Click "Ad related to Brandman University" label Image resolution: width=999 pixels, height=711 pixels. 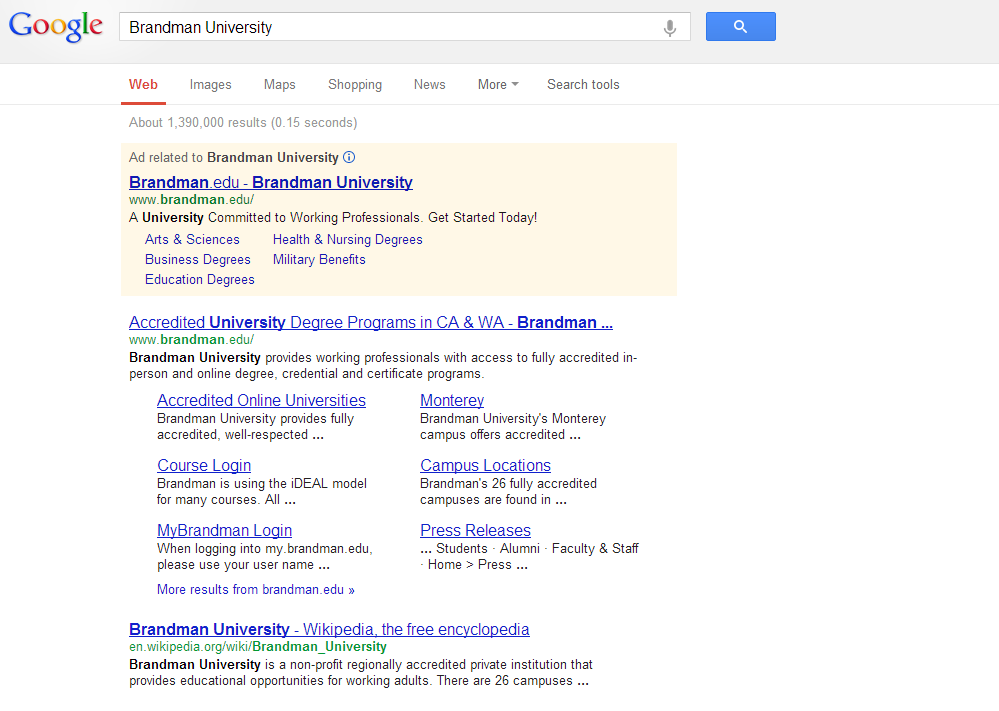(x=234, y=157)
